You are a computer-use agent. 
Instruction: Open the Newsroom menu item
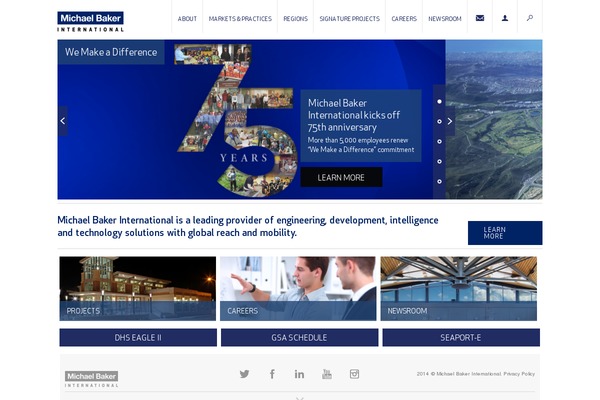[x=445, y=18]
